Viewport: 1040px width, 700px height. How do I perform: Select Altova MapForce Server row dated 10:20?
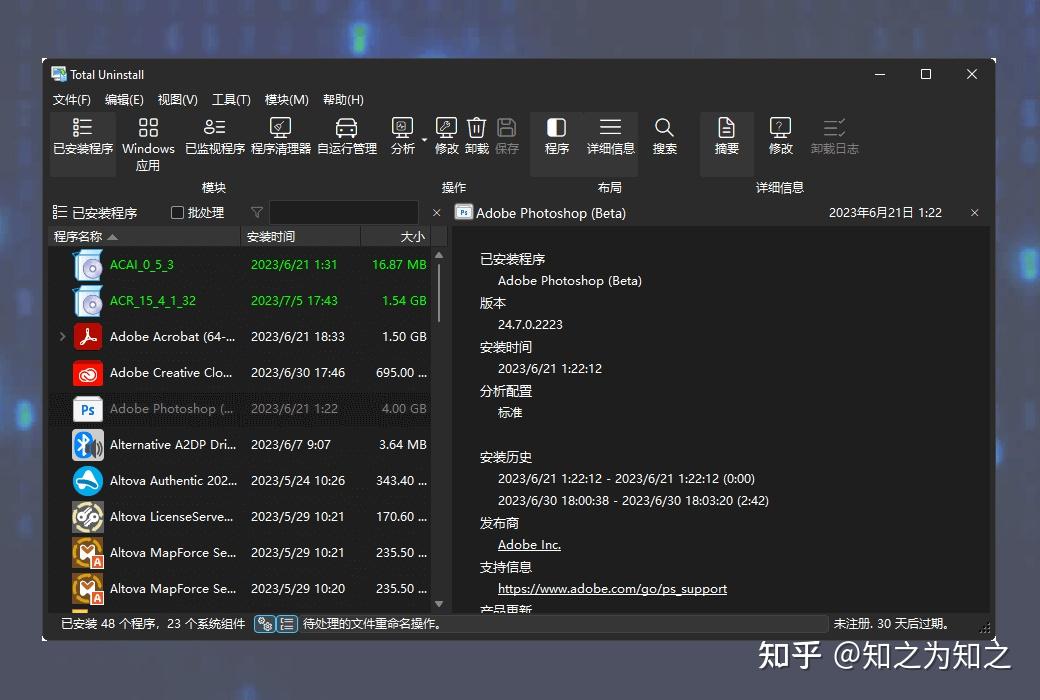coord(239,589)
